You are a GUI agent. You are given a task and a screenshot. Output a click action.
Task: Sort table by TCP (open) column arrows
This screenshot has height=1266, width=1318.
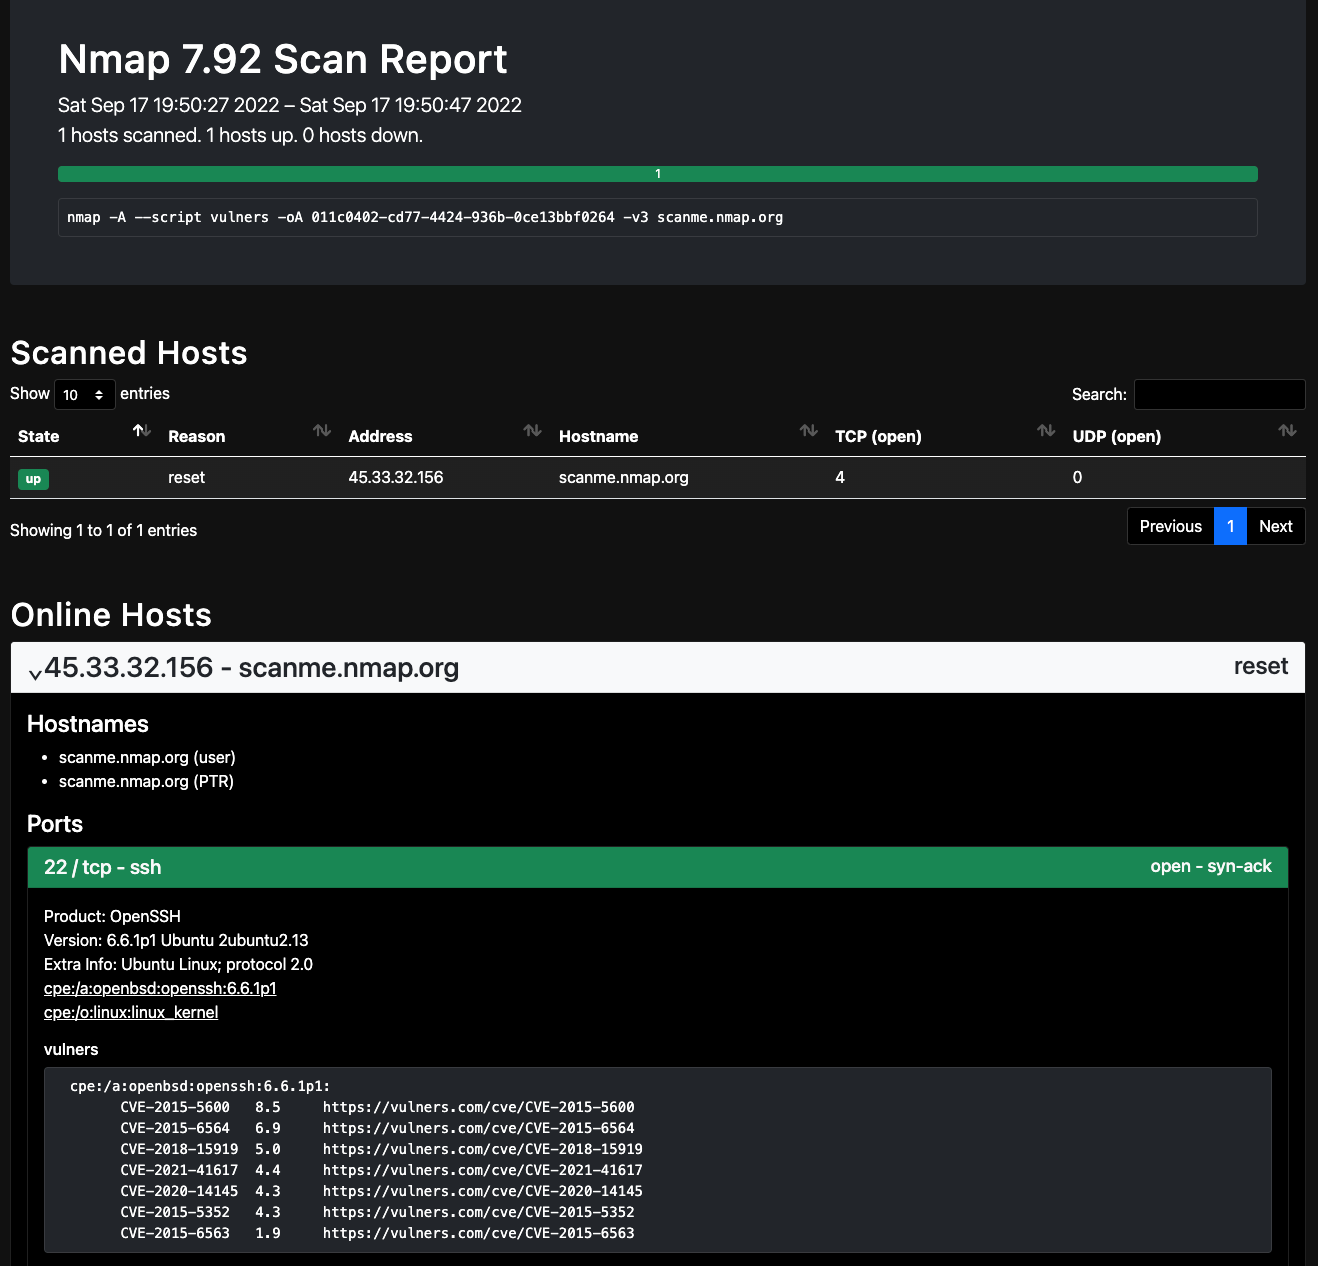(x=1046, y=431)
